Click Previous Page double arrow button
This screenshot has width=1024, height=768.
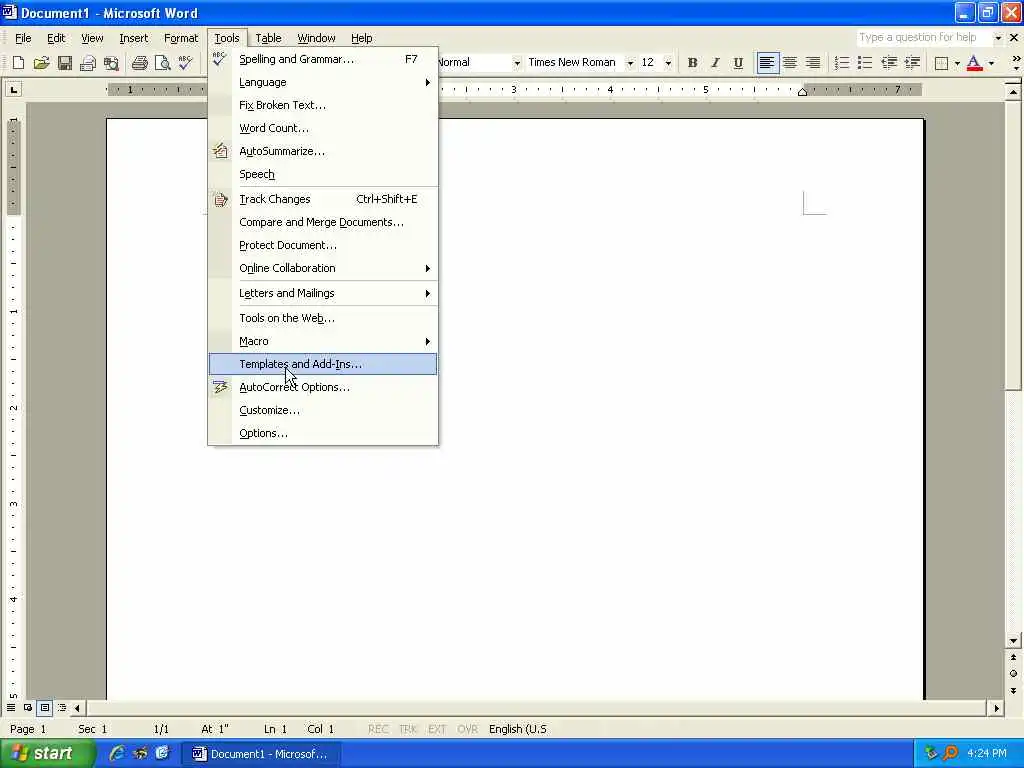(x=1013, y=658)
